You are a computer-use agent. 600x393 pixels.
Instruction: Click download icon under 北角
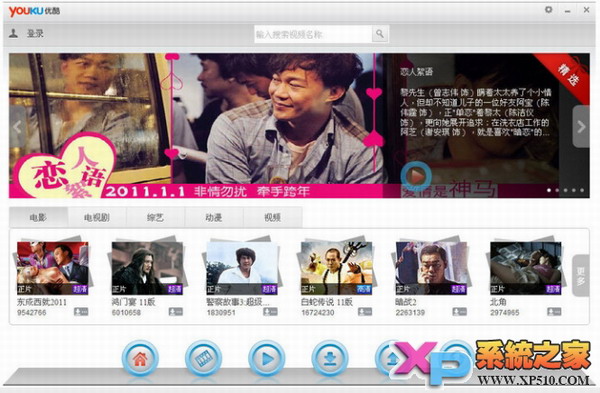pos(554,311)
